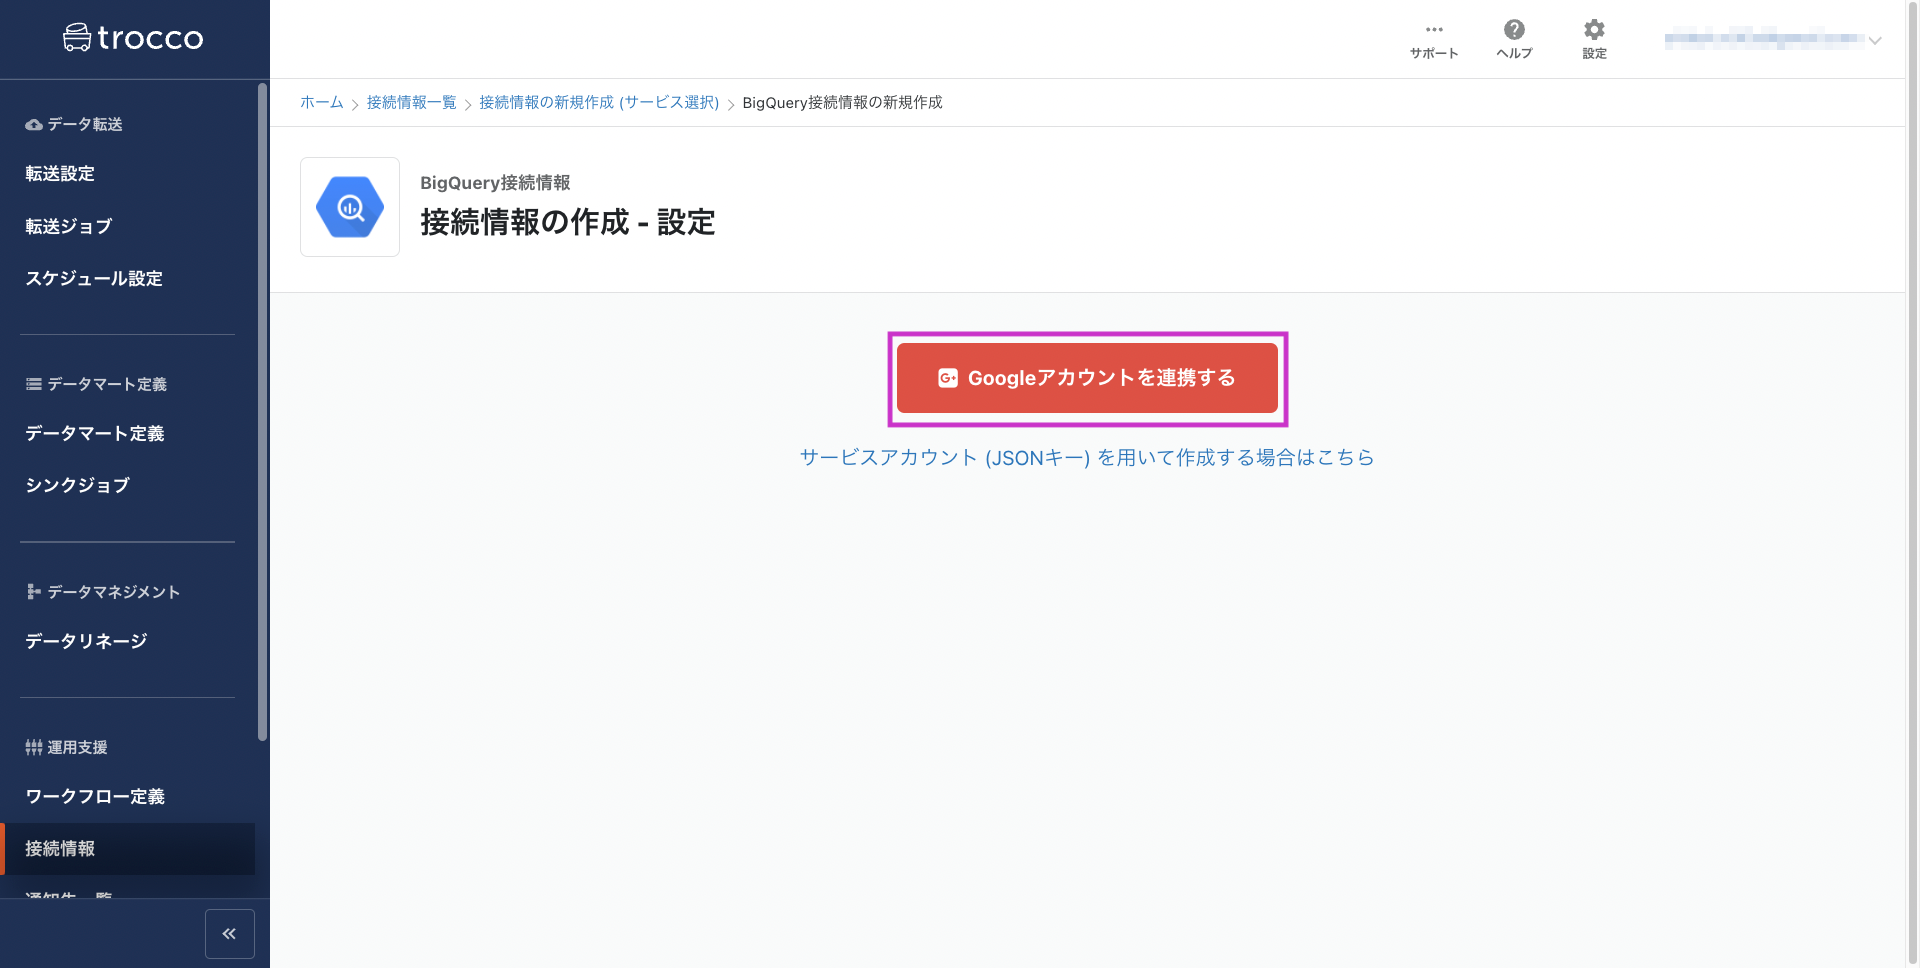Click the Google+ icon on red button
Viewport: 1920px width, 968px height.
pos(948,378)
